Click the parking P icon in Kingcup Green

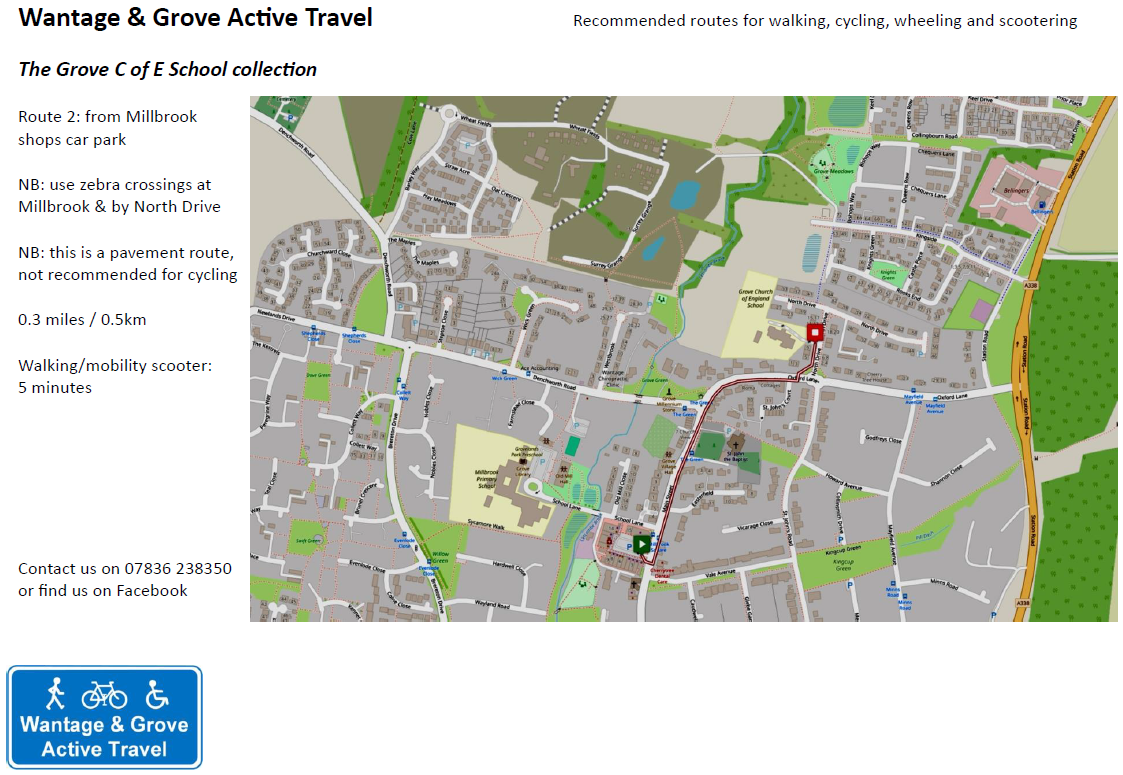849,585
